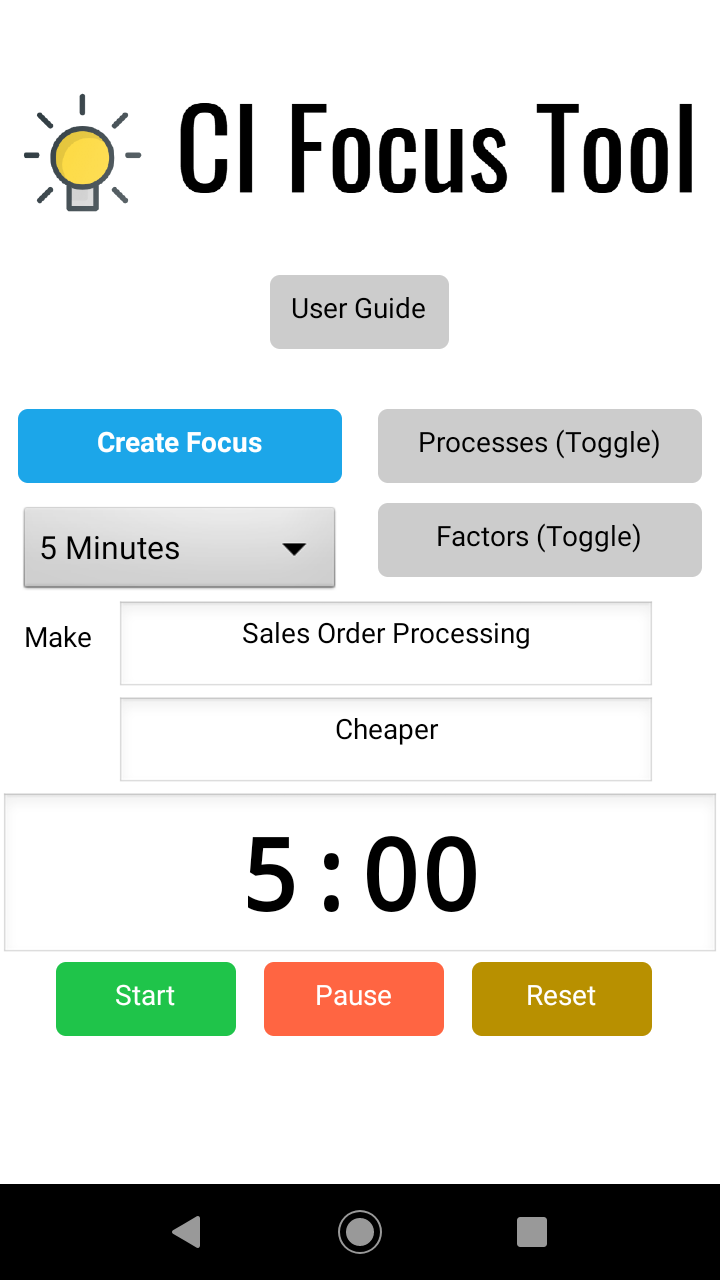Tap the Android home circle icon
Screen dimensions: 720x1280
click(360, 1231)
